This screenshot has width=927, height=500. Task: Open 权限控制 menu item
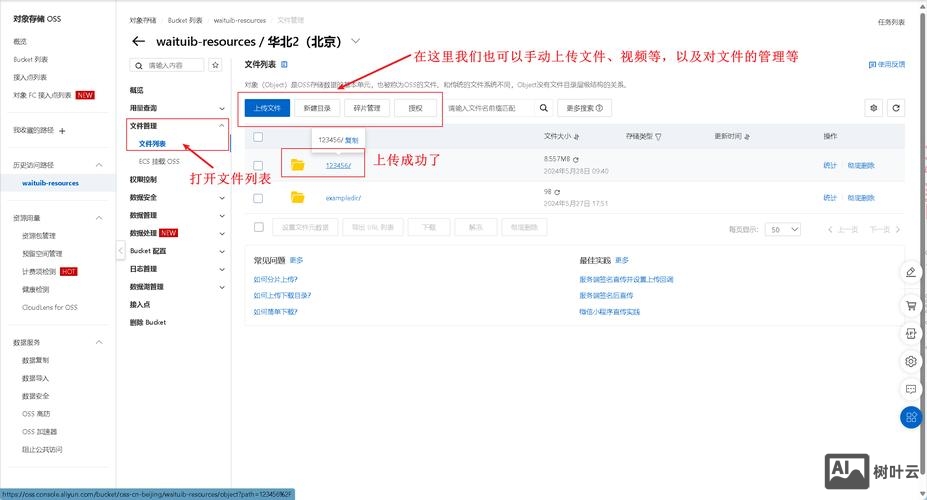(143, 180)
